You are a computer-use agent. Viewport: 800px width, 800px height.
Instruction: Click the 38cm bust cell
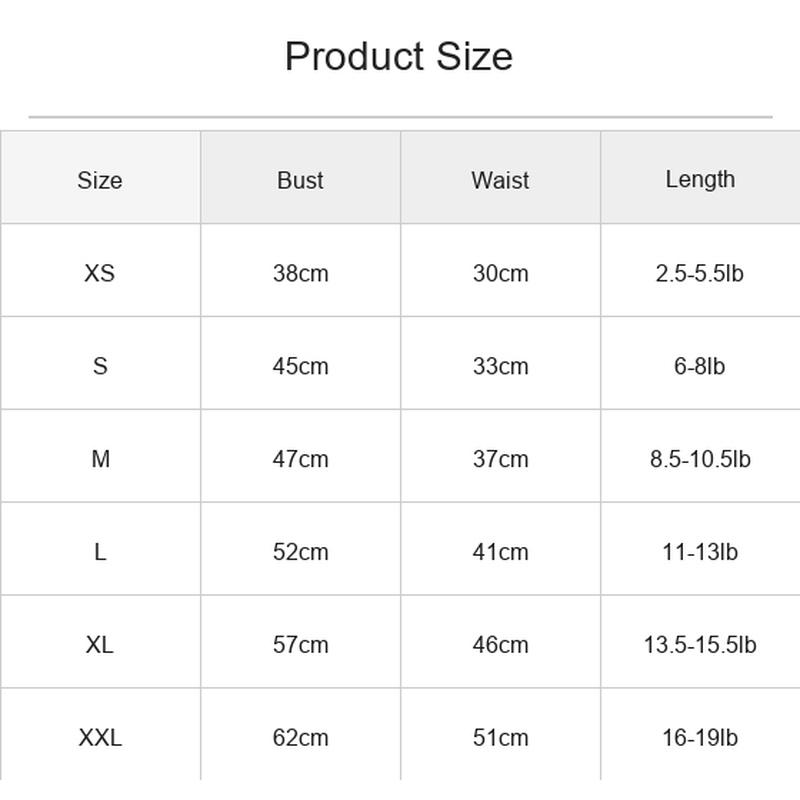(301, 270)
